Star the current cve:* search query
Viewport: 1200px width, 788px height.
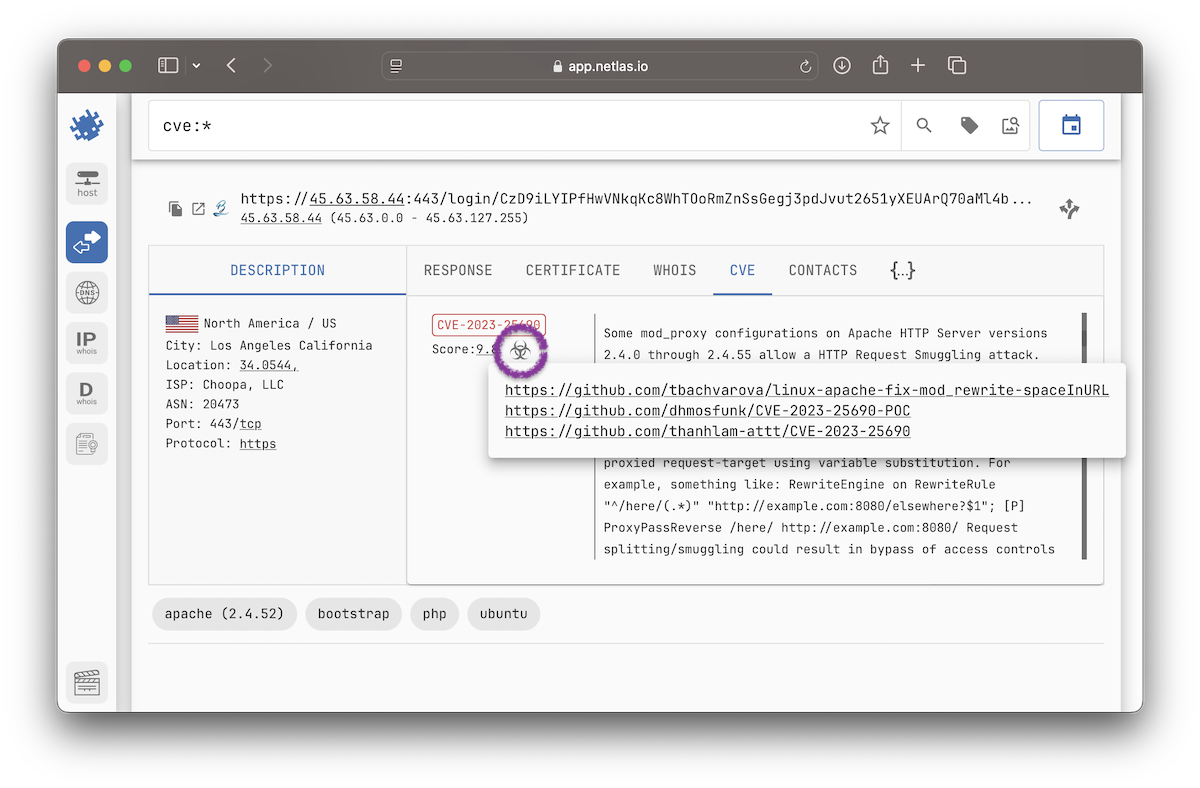coord(880,125)
